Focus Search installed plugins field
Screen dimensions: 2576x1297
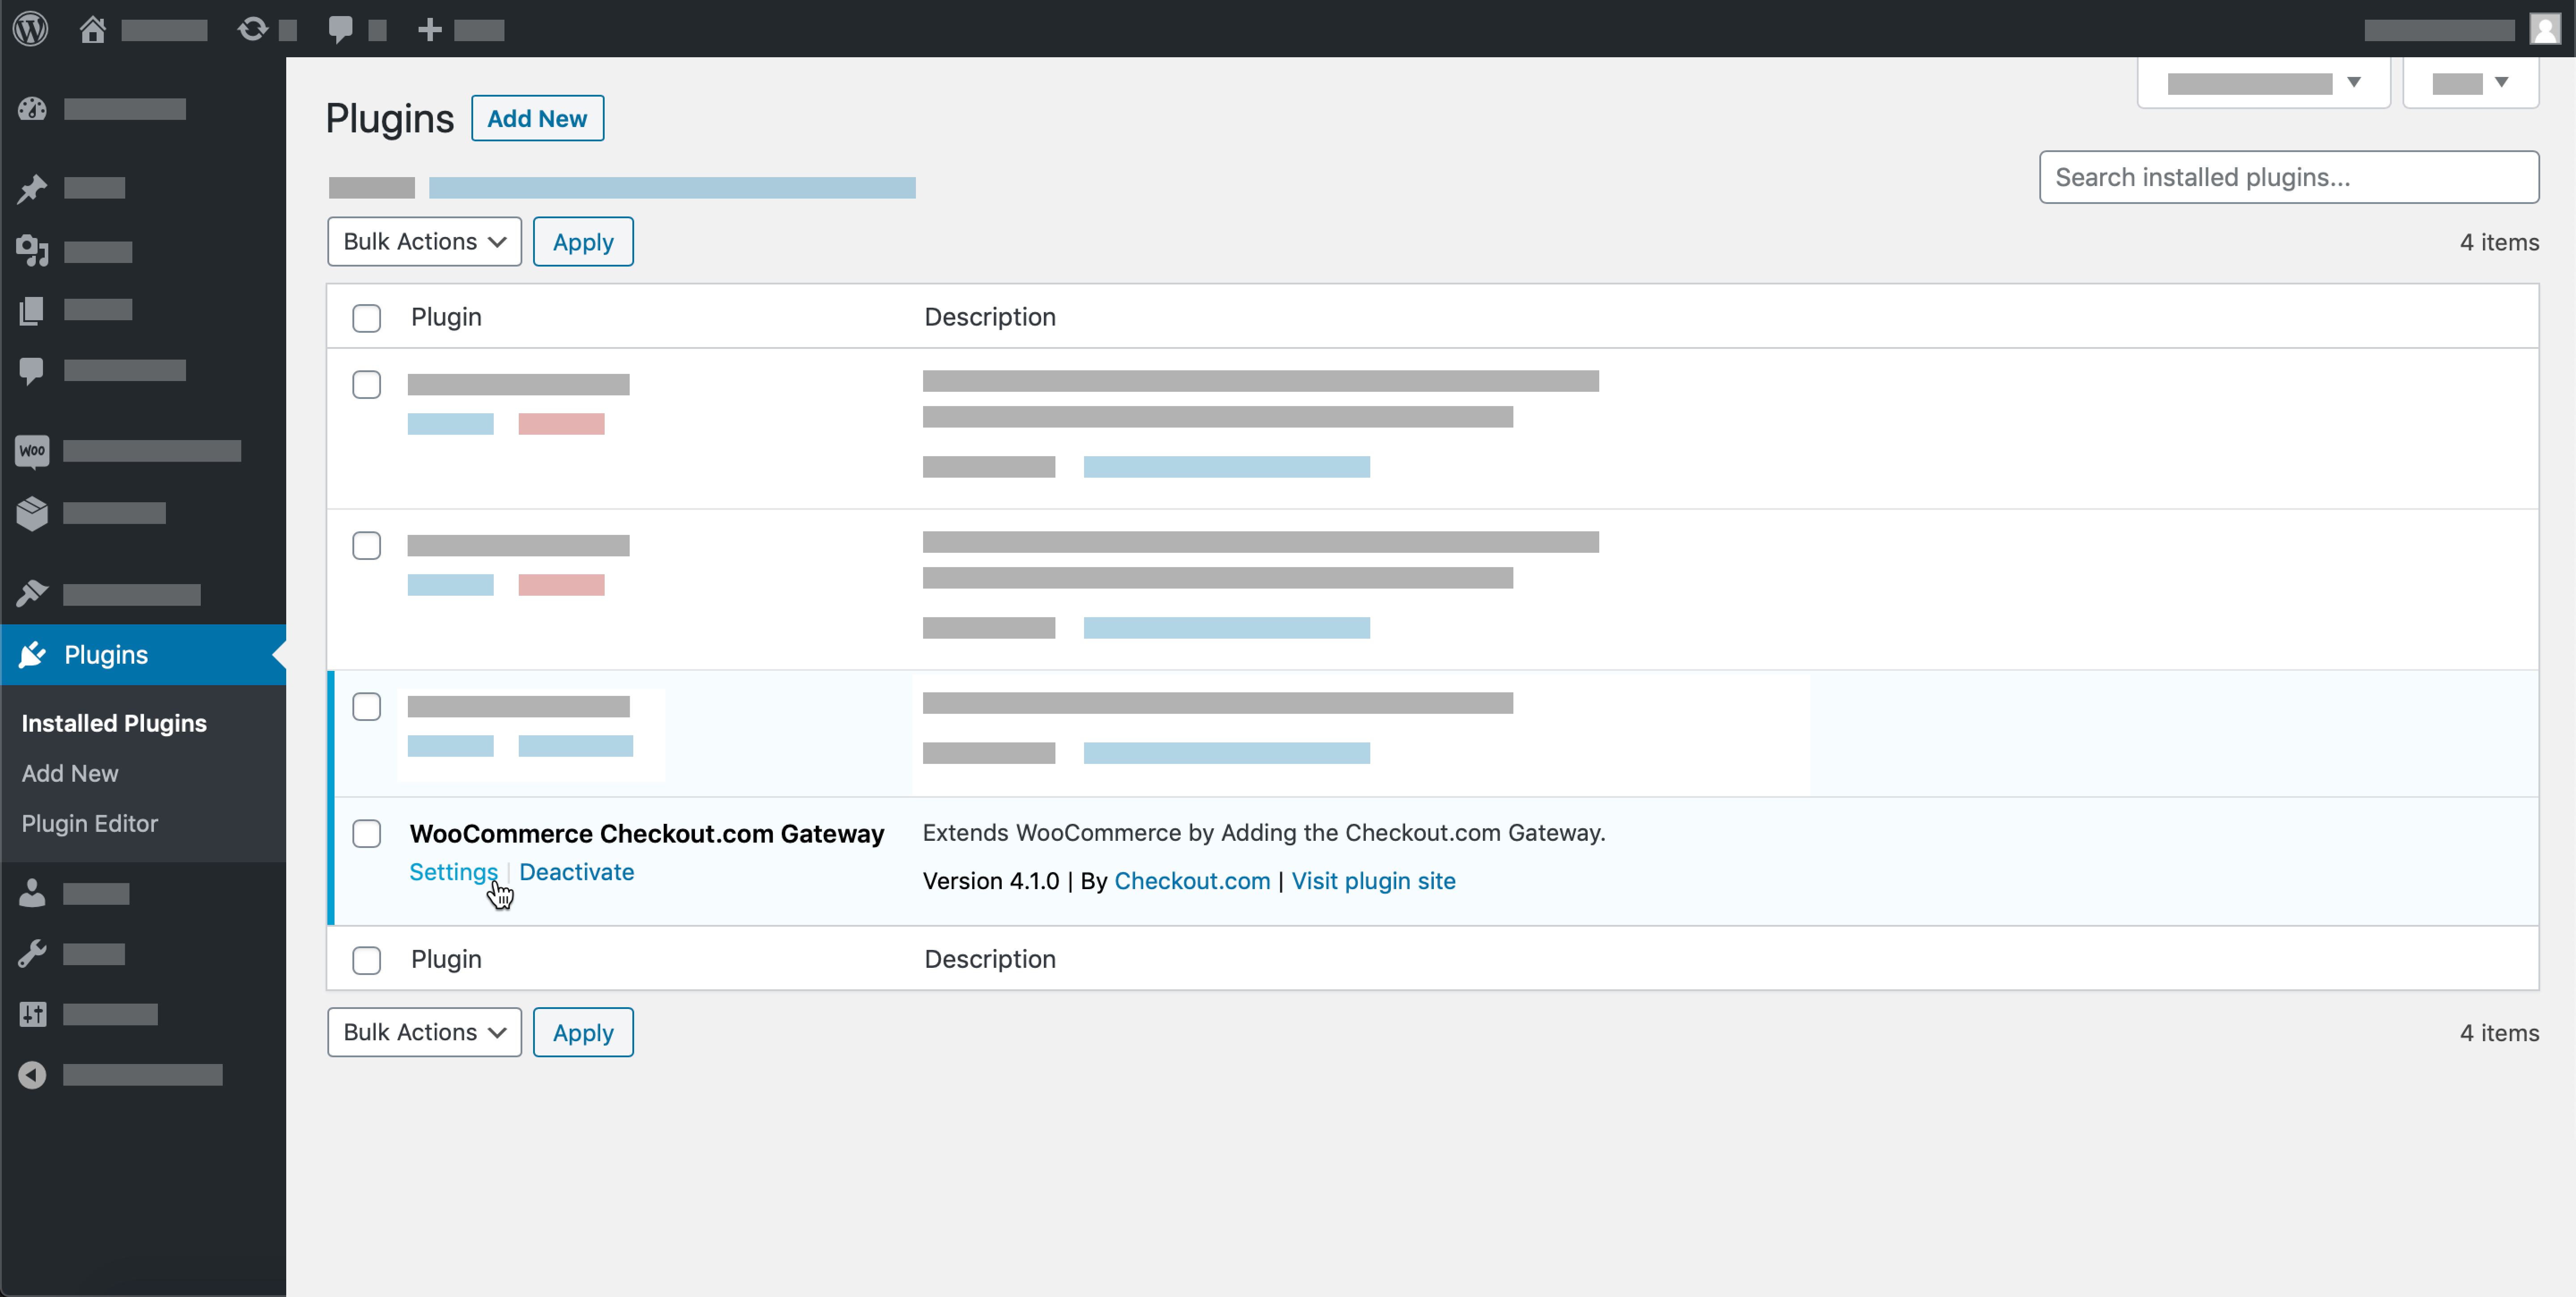click(x=2289, y=177)
